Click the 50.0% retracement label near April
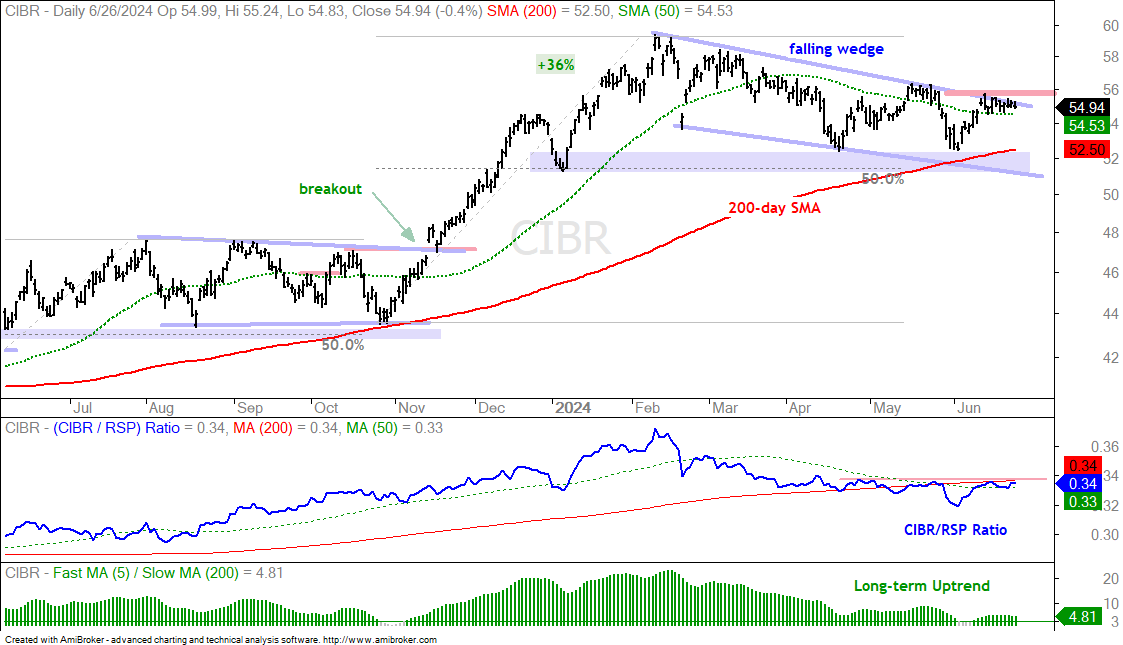Viewport: 1123px width, 645px height. (882, 179)
